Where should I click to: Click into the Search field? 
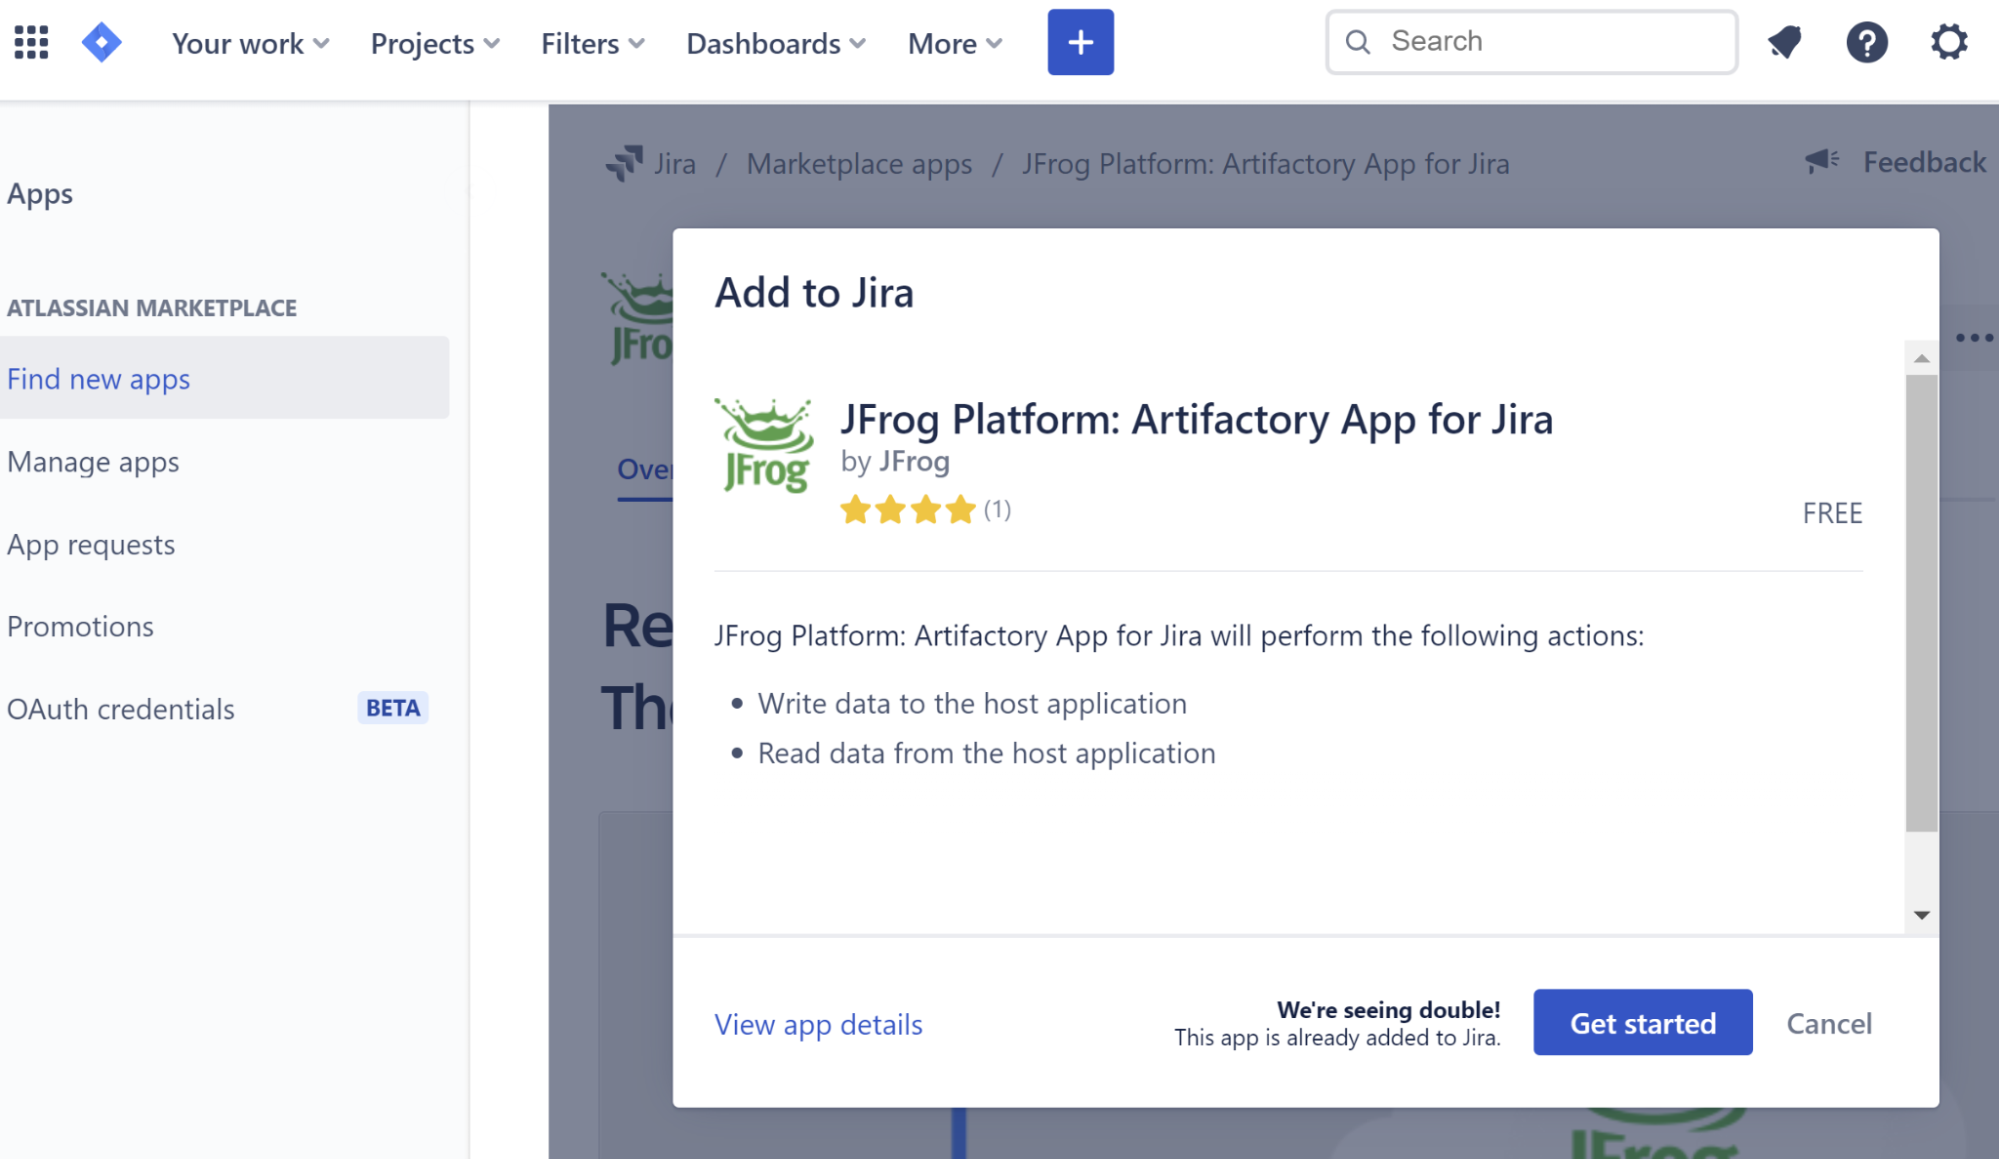coord(1550,41)
